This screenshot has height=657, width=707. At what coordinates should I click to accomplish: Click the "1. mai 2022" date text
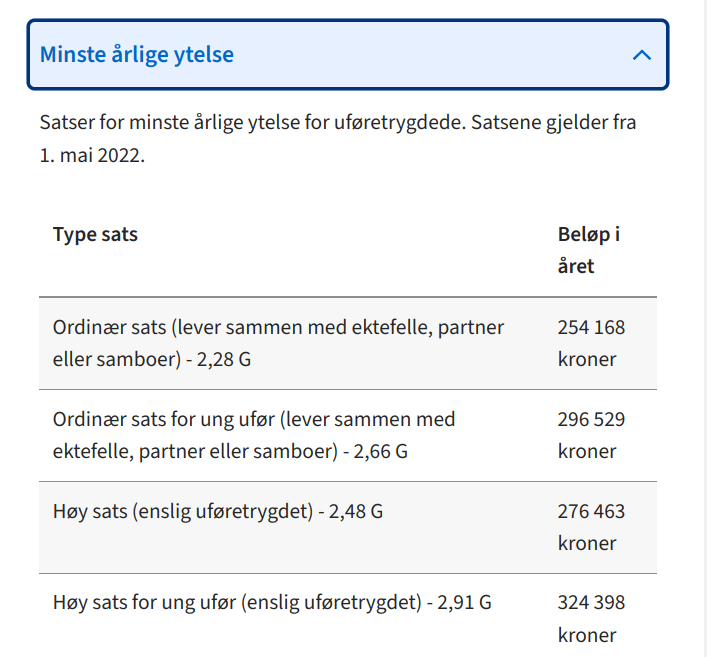93,157
